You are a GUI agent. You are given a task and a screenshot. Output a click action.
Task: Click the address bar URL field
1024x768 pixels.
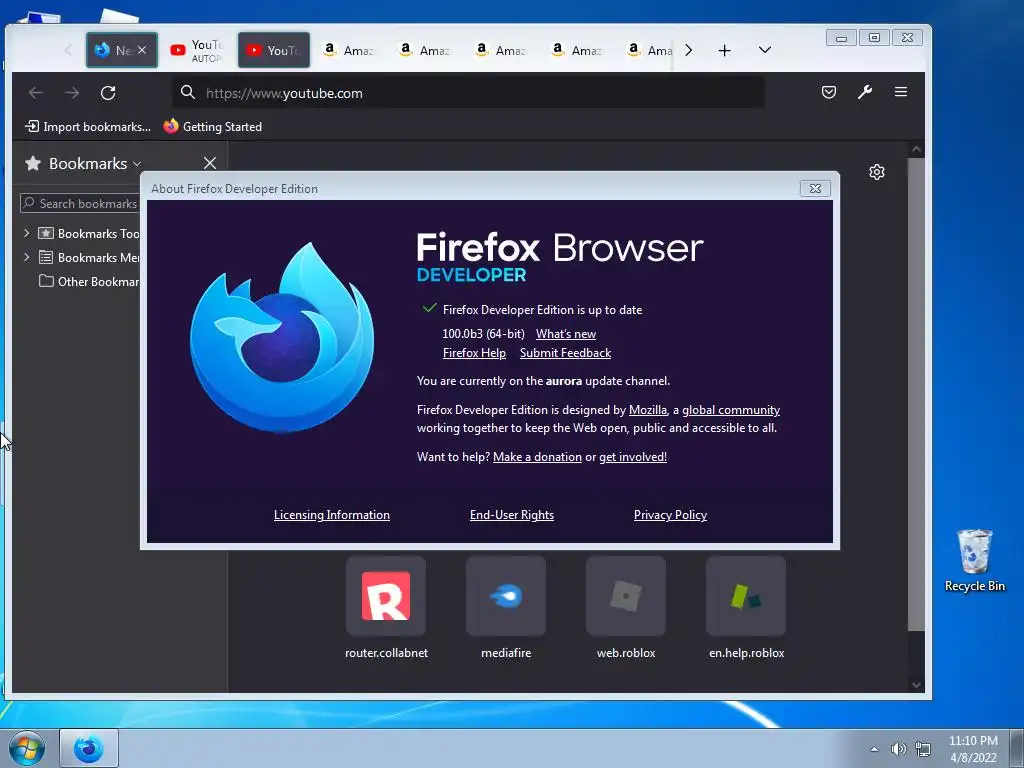point(469,93)
